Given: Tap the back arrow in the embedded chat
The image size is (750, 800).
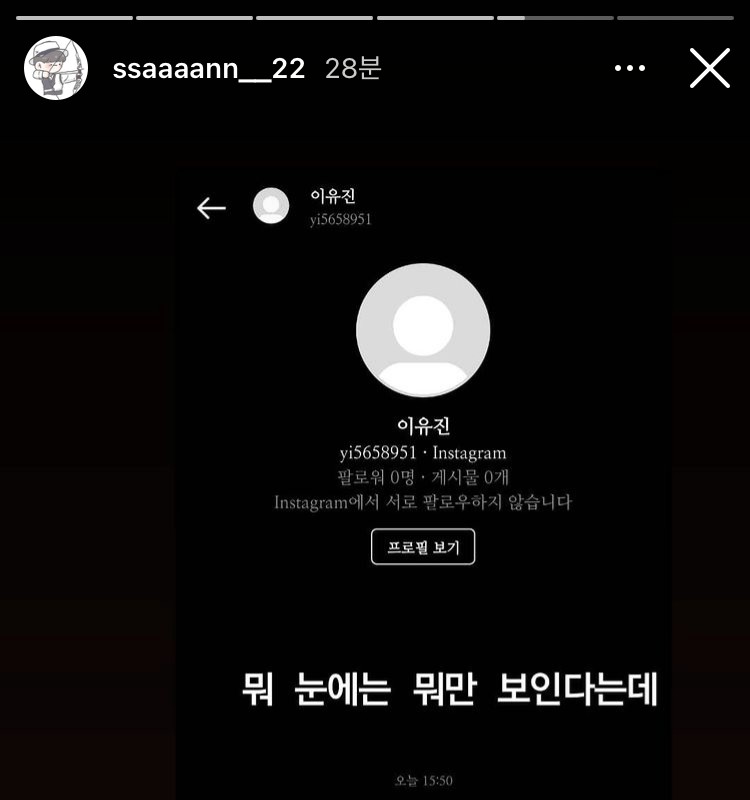Looking at the screenshot, I should (x=211, y=208).
